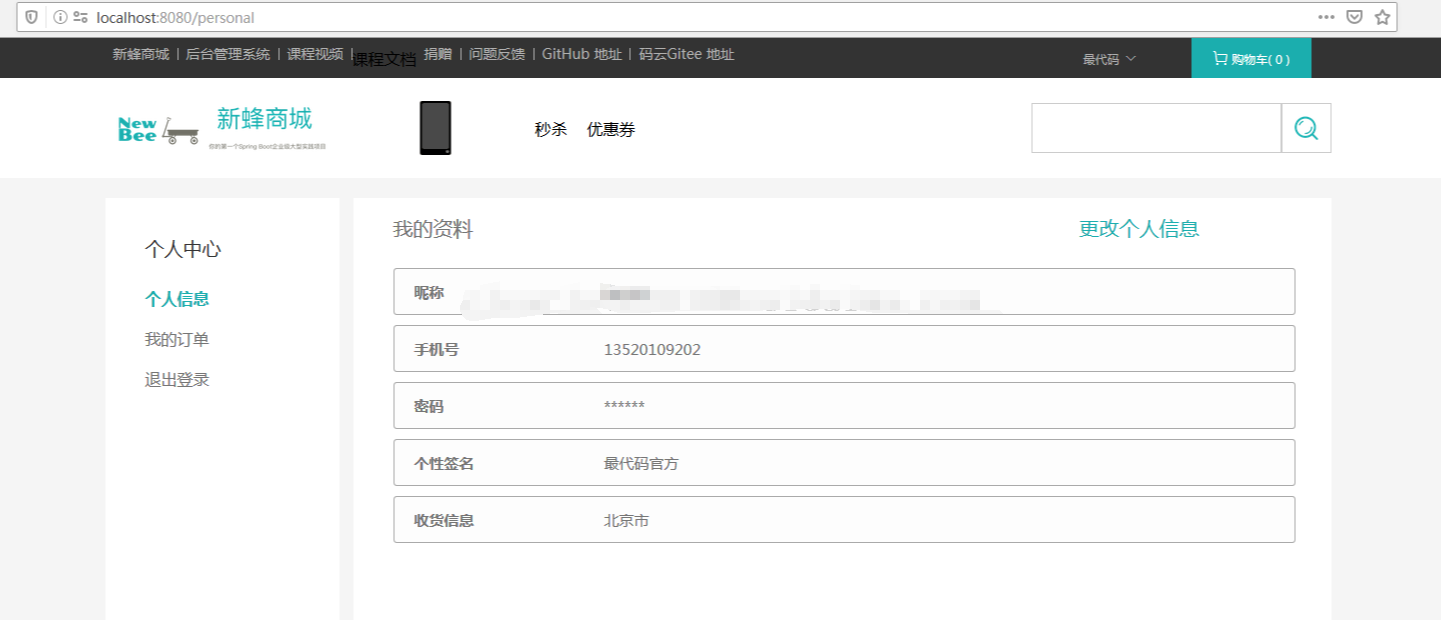Image resolution: width=1441 pixels, height=620 pixels.
Task: Open 我的订单 in sidebar
Action: pos(177,340)
